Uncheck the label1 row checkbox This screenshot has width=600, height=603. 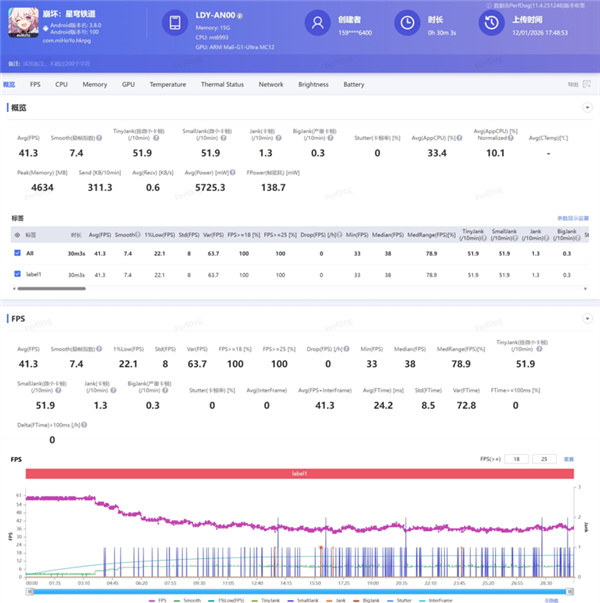pyautogui.click(x=17, y=274)
